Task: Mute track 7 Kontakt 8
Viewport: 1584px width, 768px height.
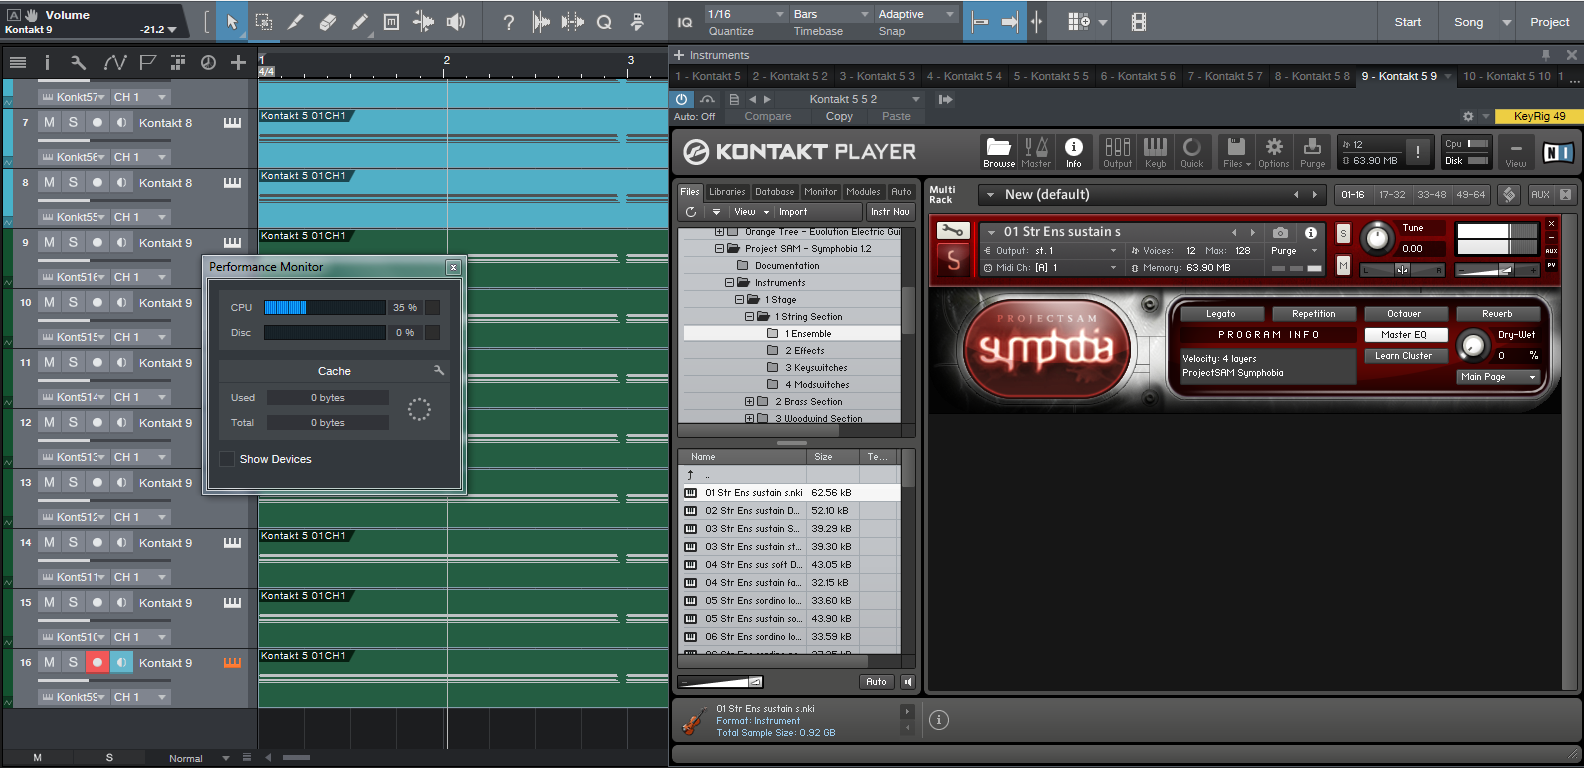Action: pyautogui.click(x=49, y=122)
